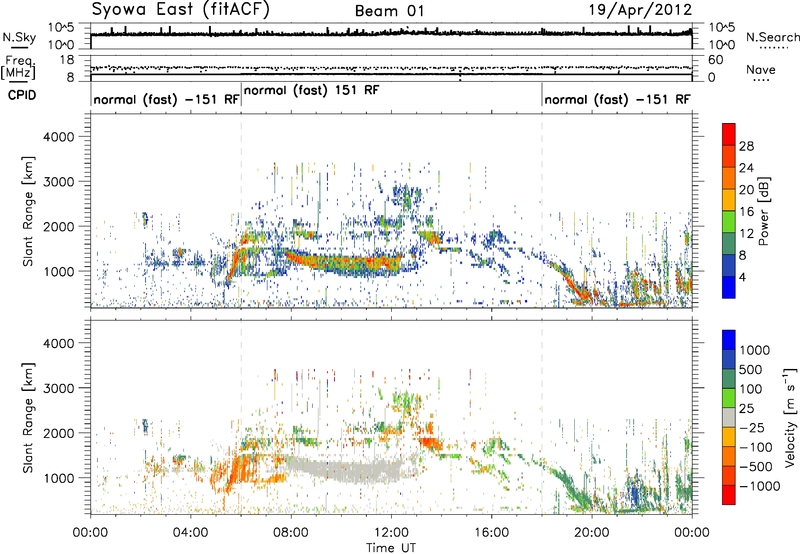Click the 'Syowa East (fitACF)' title

pyautogui.click(x=181, y=10)
